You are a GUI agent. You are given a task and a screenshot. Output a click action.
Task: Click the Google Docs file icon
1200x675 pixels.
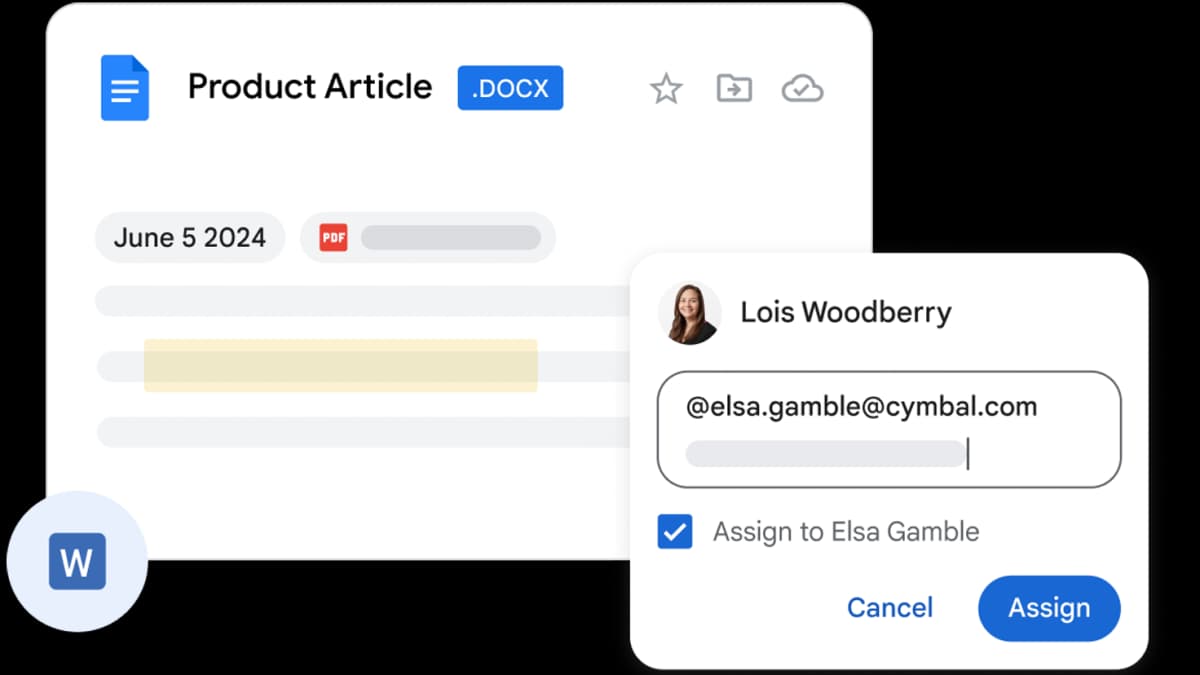tap(125, 88)
